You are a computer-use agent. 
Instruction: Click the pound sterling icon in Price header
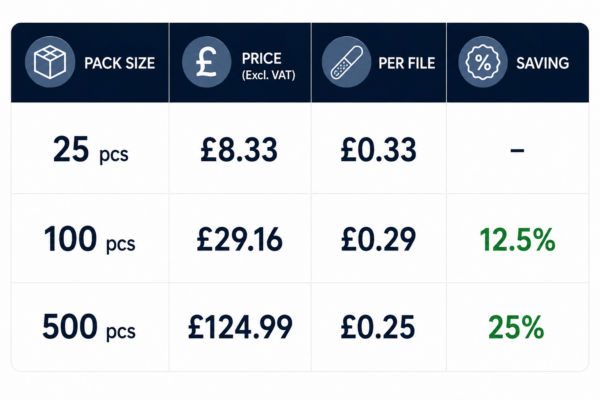point(207,62)
